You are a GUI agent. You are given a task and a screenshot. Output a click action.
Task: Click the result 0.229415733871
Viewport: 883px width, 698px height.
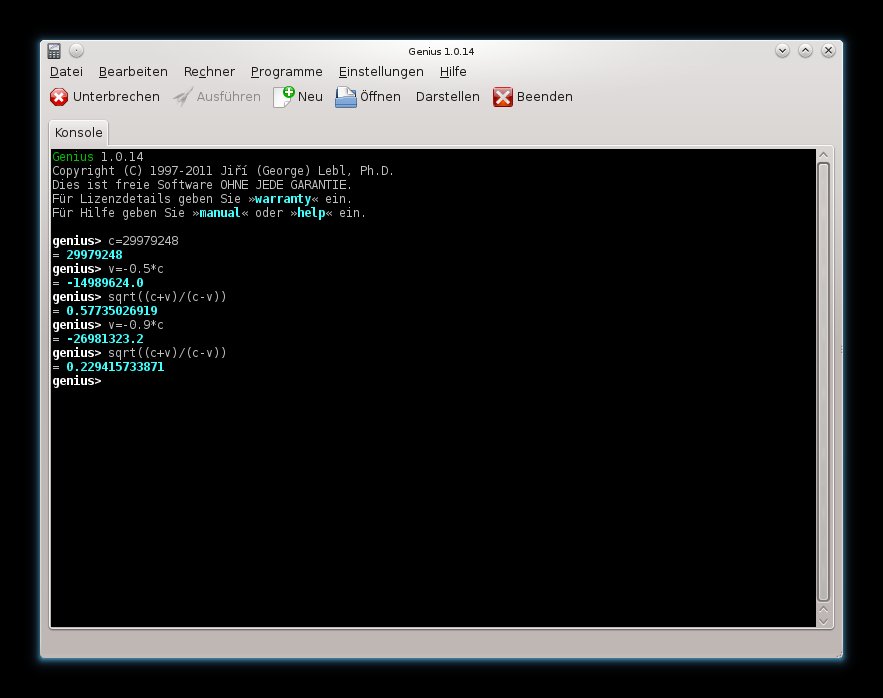point(115,367)
